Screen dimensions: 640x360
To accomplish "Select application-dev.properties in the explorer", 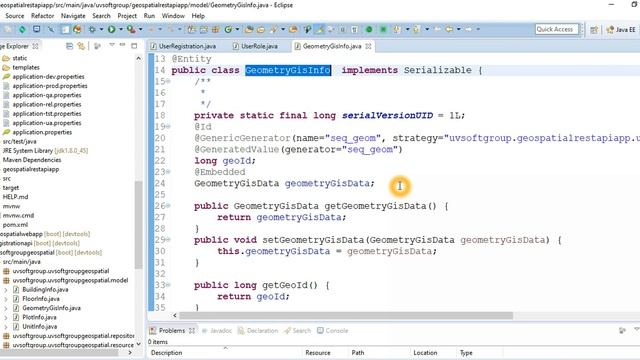I will tap(48, 77).
